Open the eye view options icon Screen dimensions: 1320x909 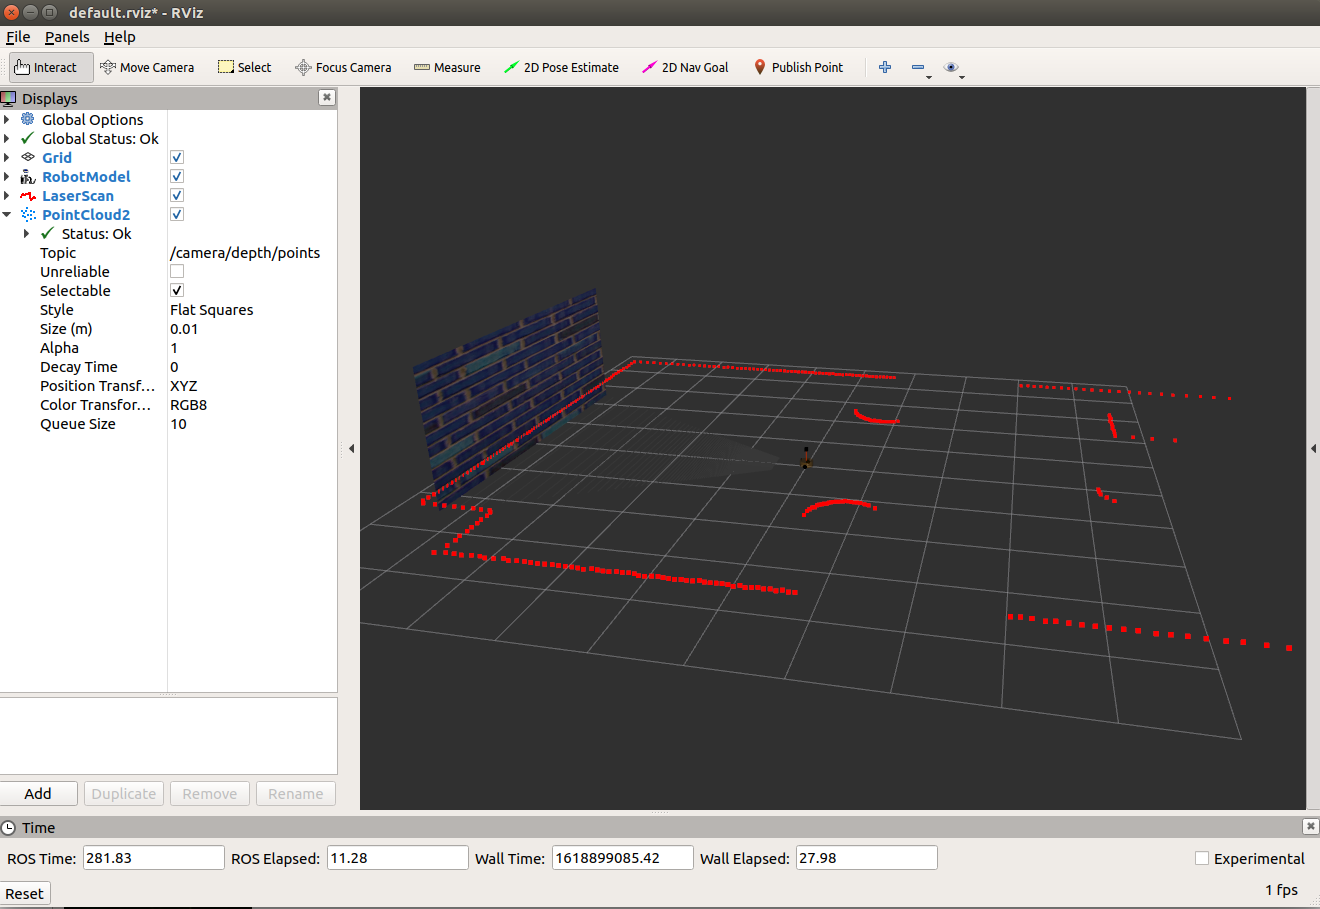[x=951, y=67]
